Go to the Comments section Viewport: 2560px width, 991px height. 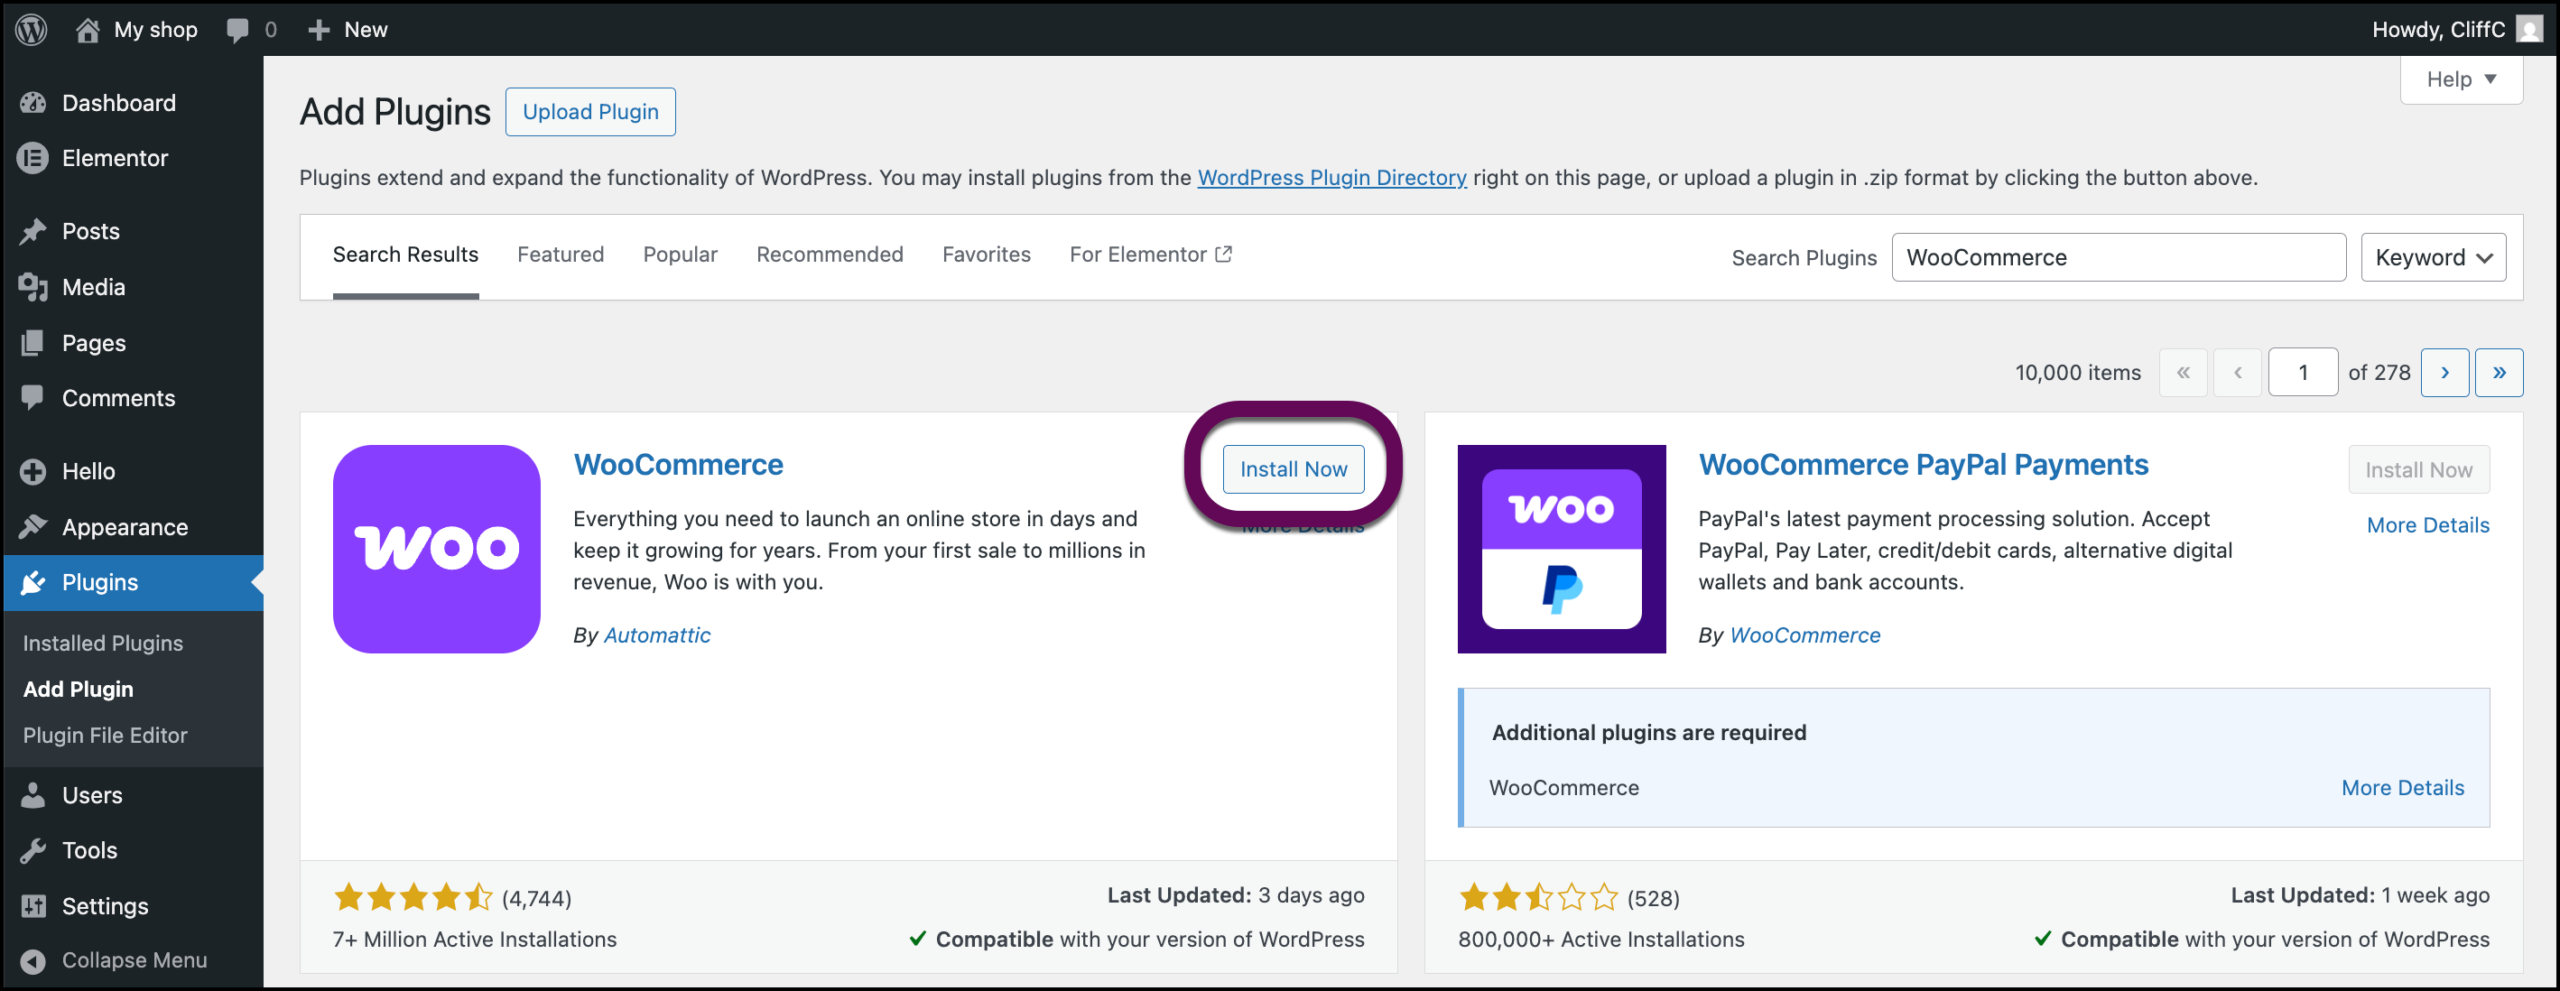click(118, 397)
